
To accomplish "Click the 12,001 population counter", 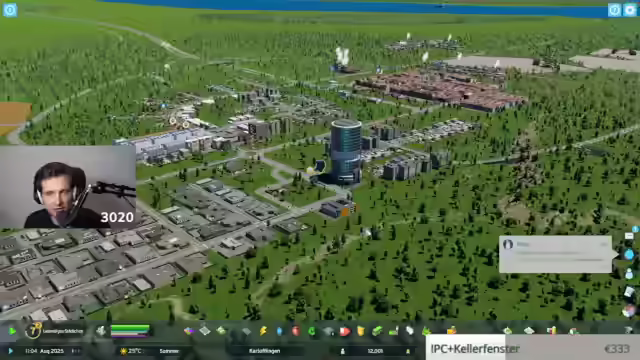I will [375, 351].
